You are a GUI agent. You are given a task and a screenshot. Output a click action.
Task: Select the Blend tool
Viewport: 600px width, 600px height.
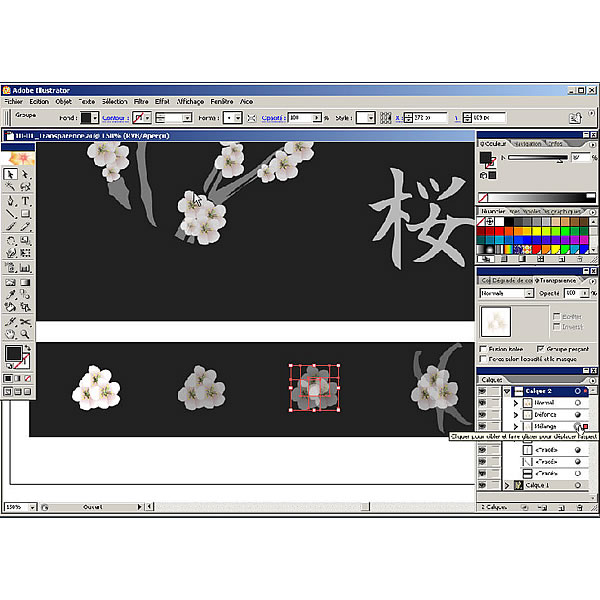tap(25, 295)
